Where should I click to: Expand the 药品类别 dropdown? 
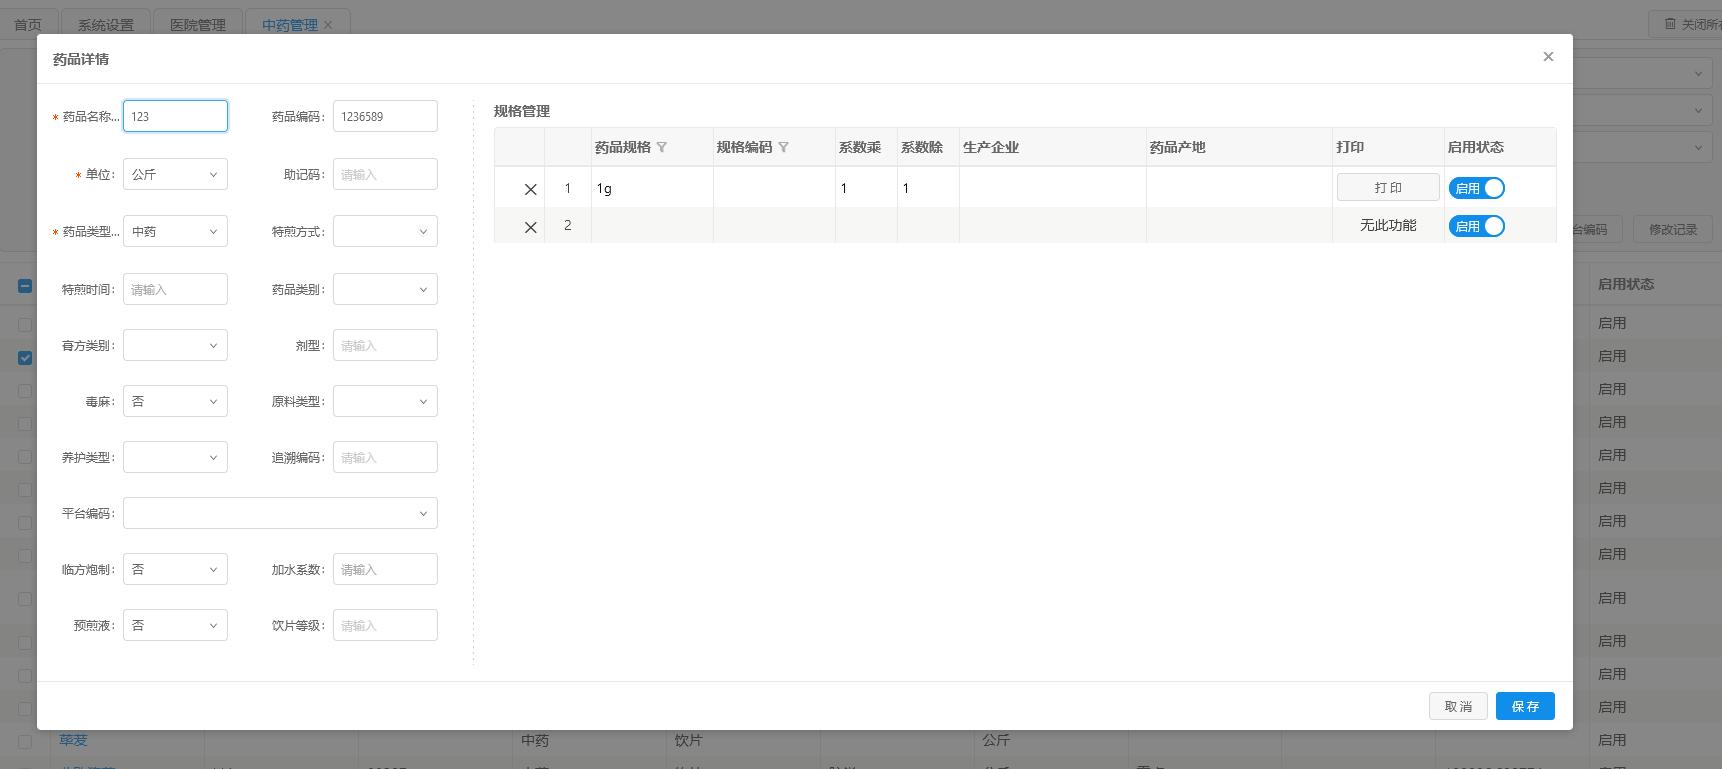pos(385,289)
